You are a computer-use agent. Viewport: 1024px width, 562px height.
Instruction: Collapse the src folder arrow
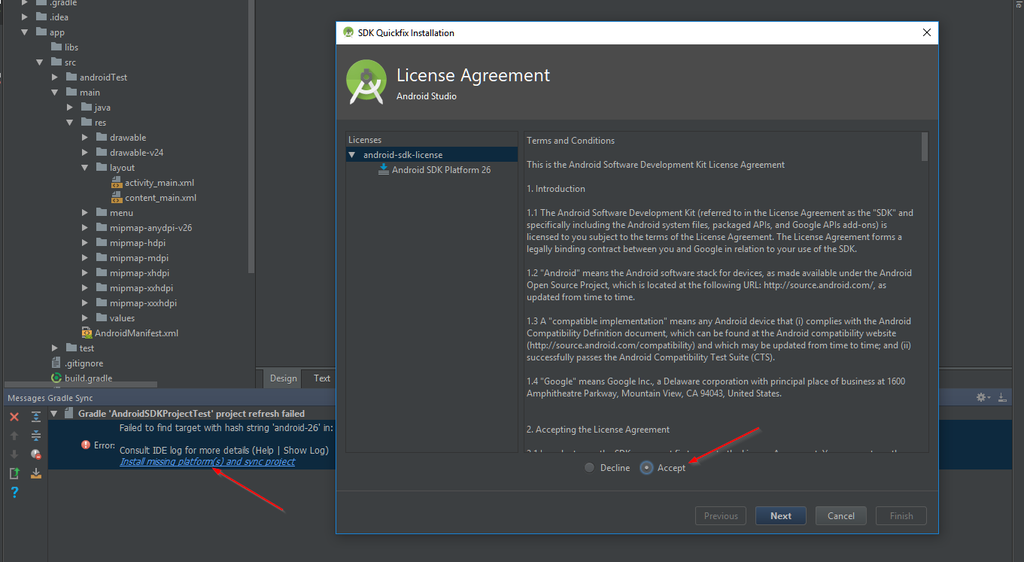[x=40, y=62]
